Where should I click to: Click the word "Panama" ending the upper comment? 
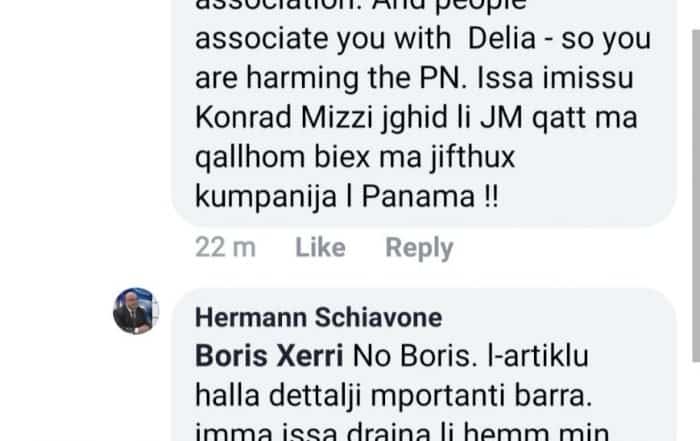pyautogui.click(x=418, y=196)
